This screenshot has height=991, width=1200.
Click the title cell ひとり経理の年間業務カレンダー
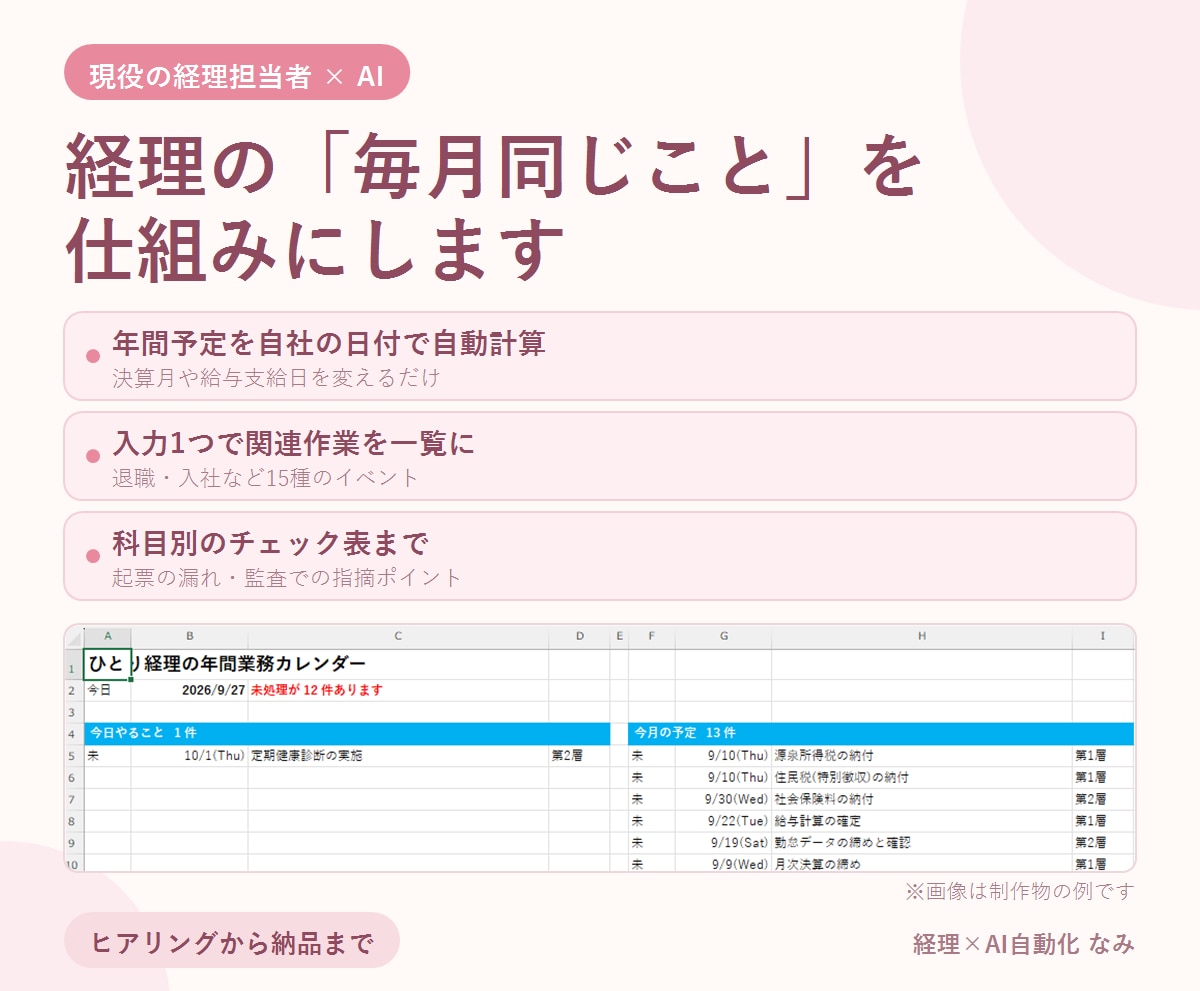click(227, 664)
